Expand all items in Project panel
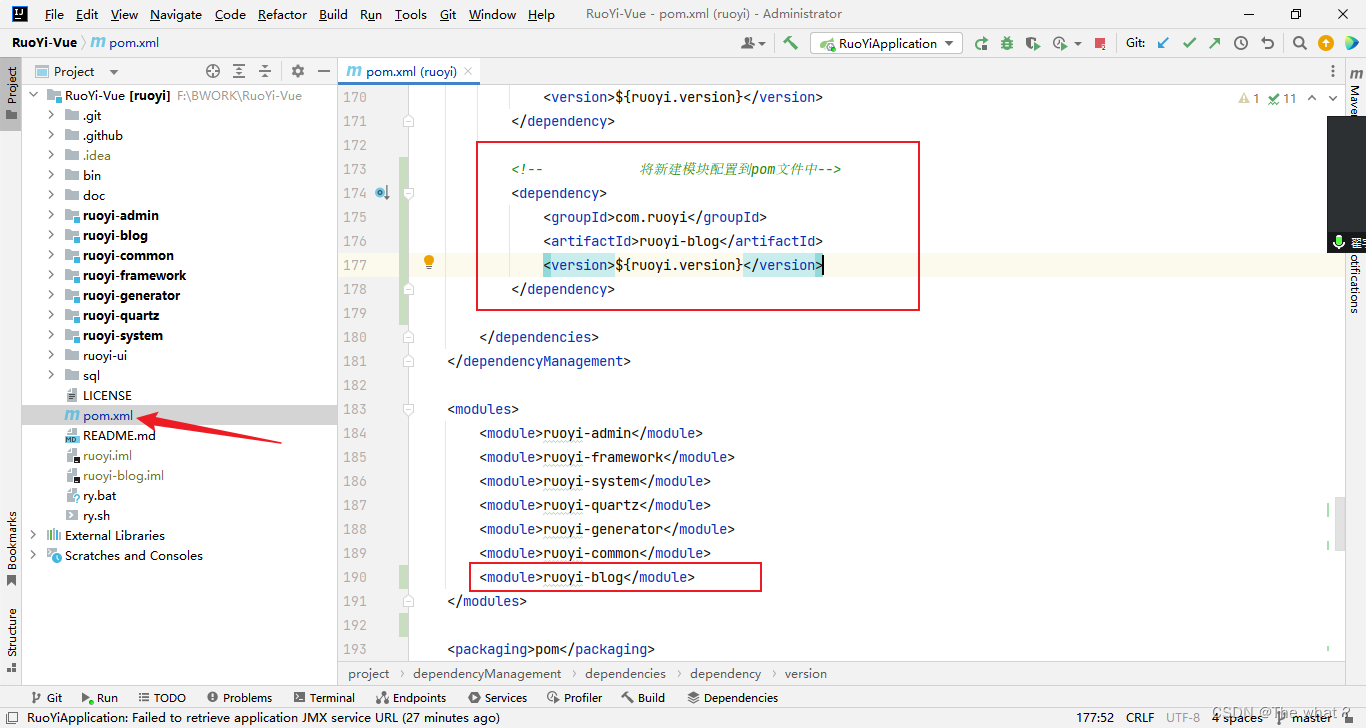The height and width of the screenshot is (728, 1366). click(239, 71)
